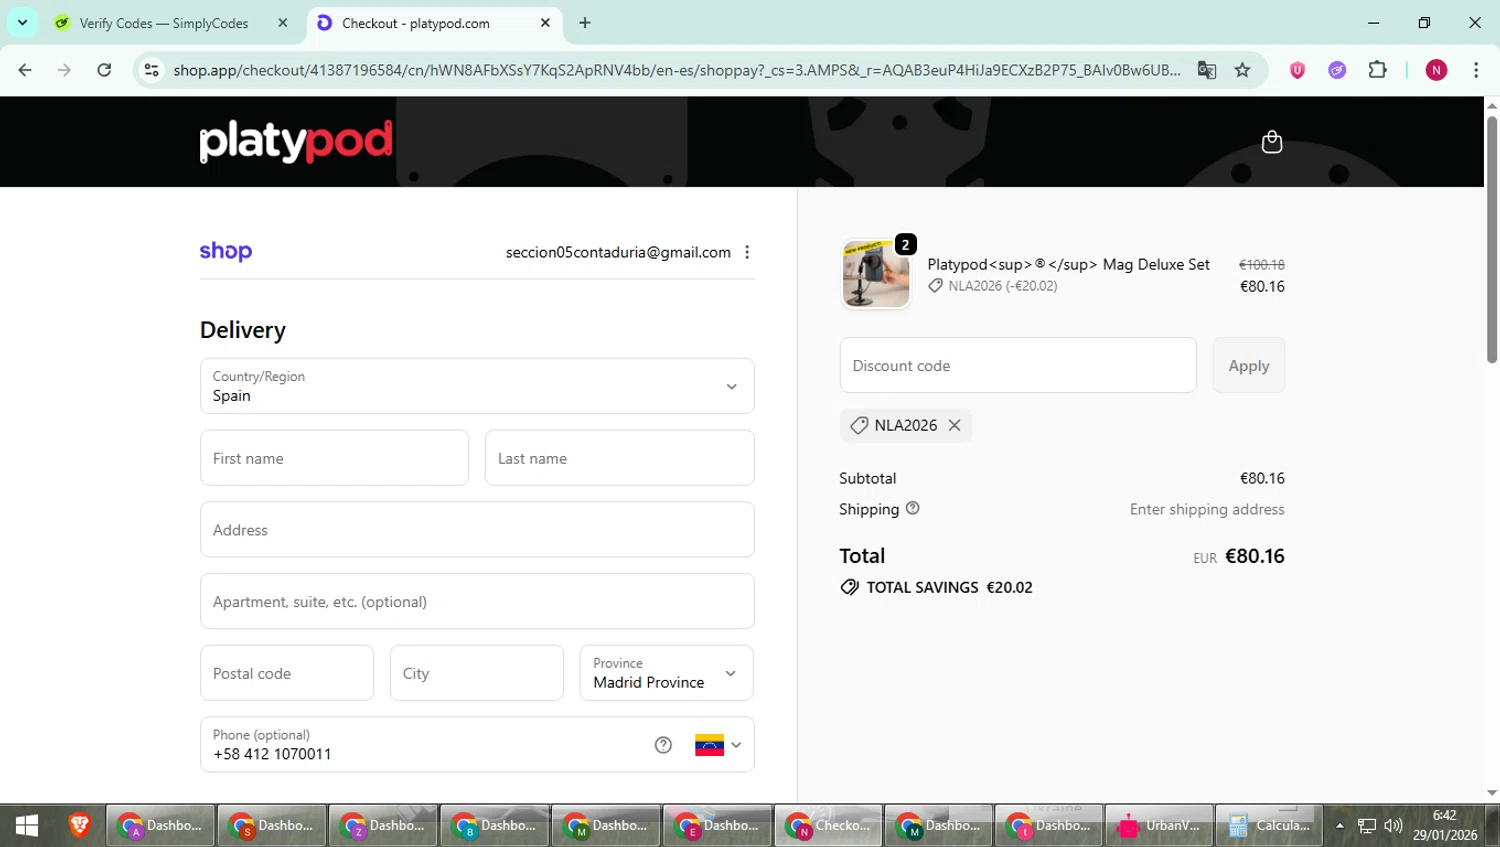Click the TOTAL SAVINGS tag icon

point(849,587)
